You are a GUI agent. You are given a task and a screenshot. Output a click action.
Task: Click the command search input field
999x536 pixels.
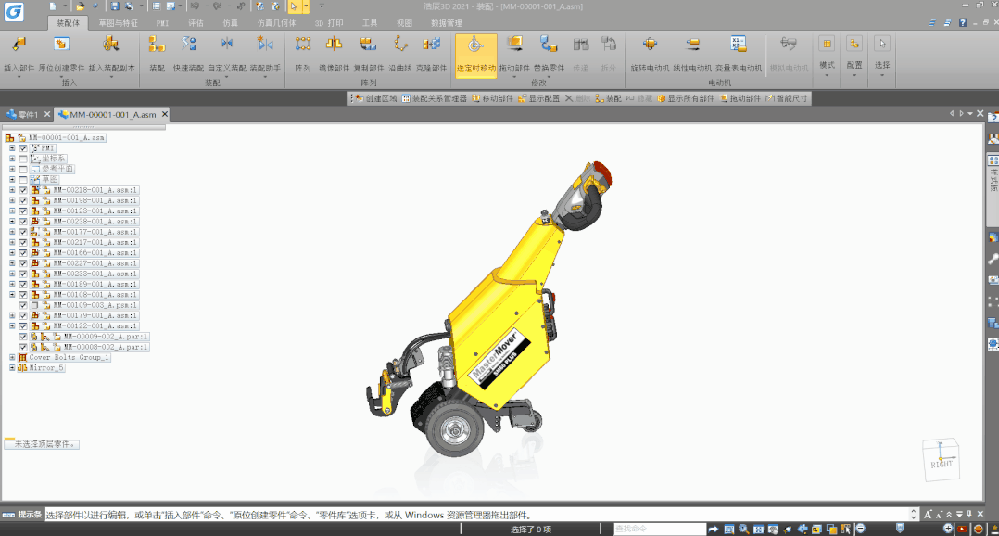(x=662, y=528)
